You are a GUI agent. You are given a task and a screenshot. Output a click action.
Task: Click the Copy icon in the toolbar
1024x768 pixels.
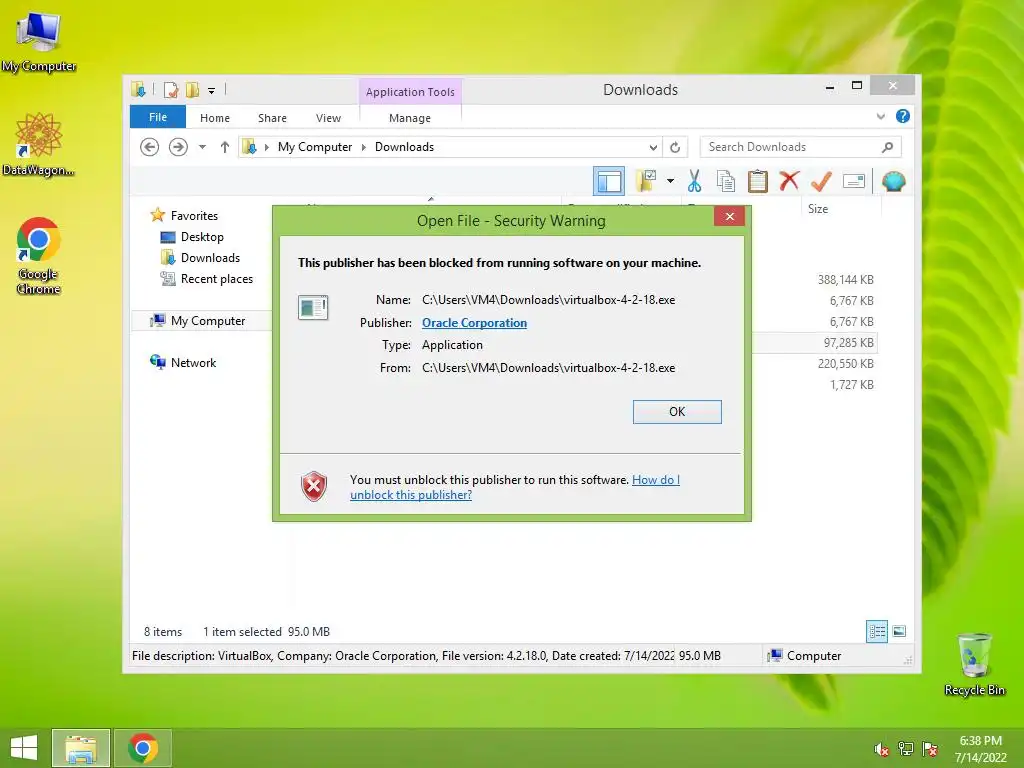point(726,181)
